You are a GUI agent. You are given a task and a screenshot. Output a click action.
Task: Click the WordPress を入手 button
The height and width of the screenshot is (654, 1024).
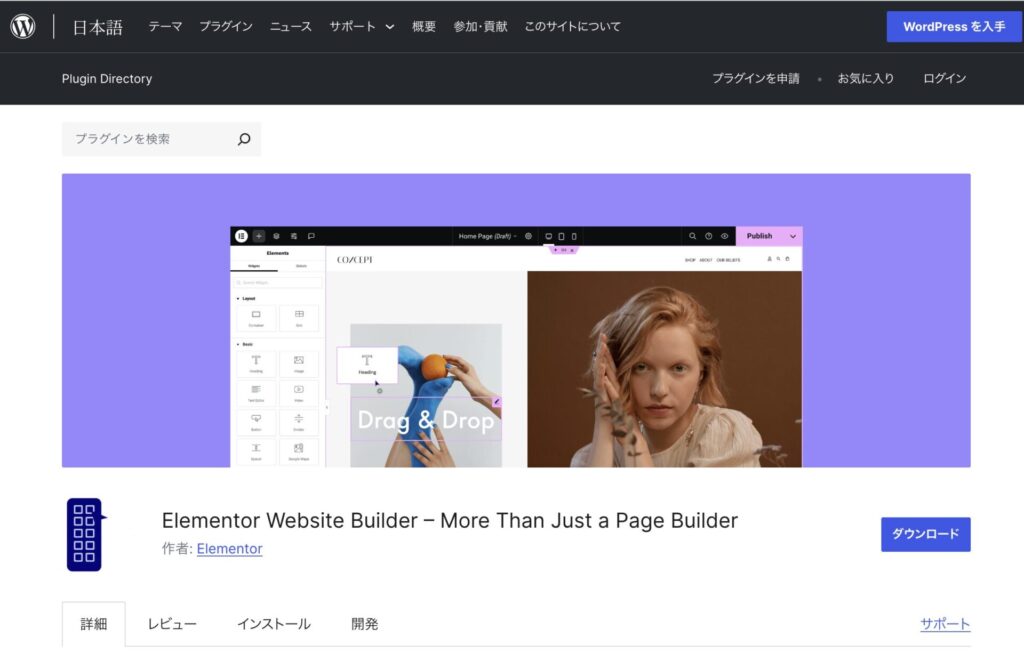point(954,27)
